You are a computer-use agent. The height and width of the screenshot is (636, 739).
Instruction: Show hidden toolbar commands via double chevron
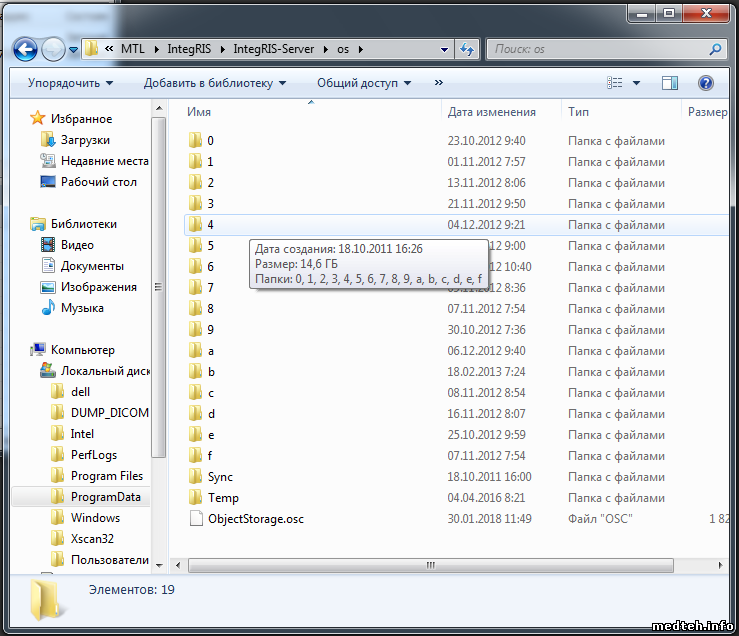click(439, 83)
